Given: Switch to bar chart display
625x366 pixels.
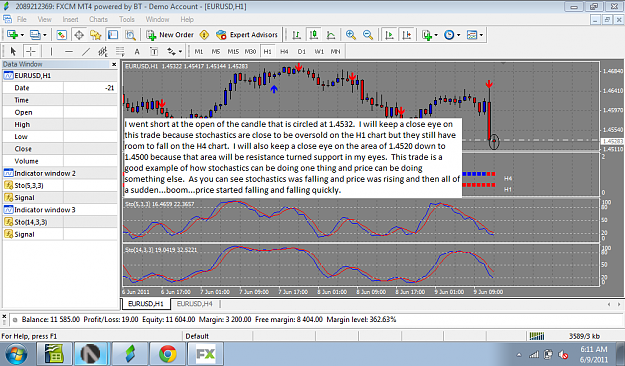Looking at the screenshot, I should click(x=296, y=35).
